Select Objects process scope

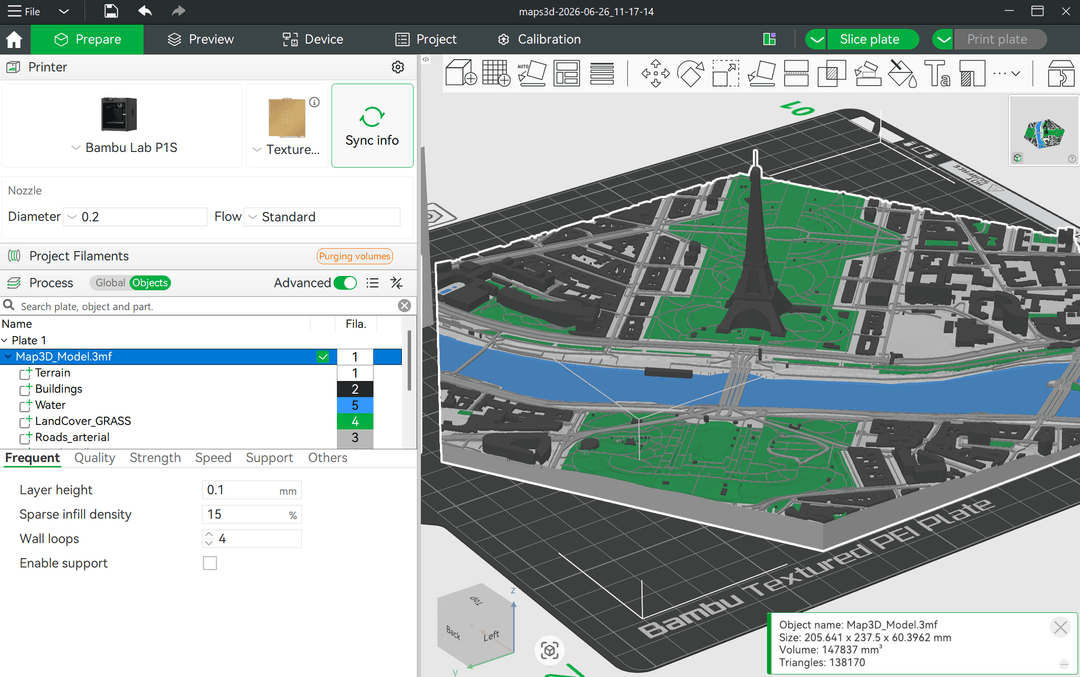tap(150, 282)
